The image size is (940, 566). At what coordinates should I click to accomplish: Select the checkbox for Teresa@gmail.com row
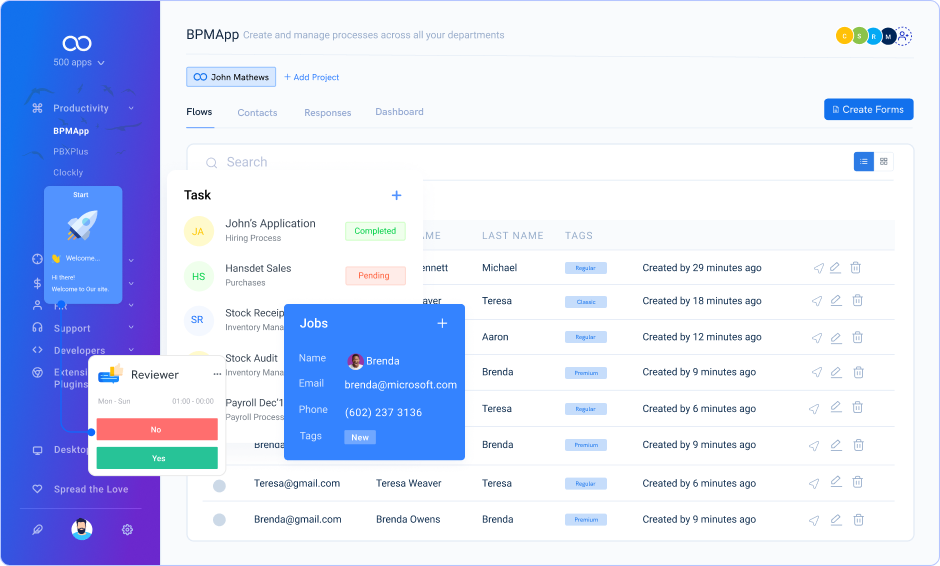coord(219,484)
